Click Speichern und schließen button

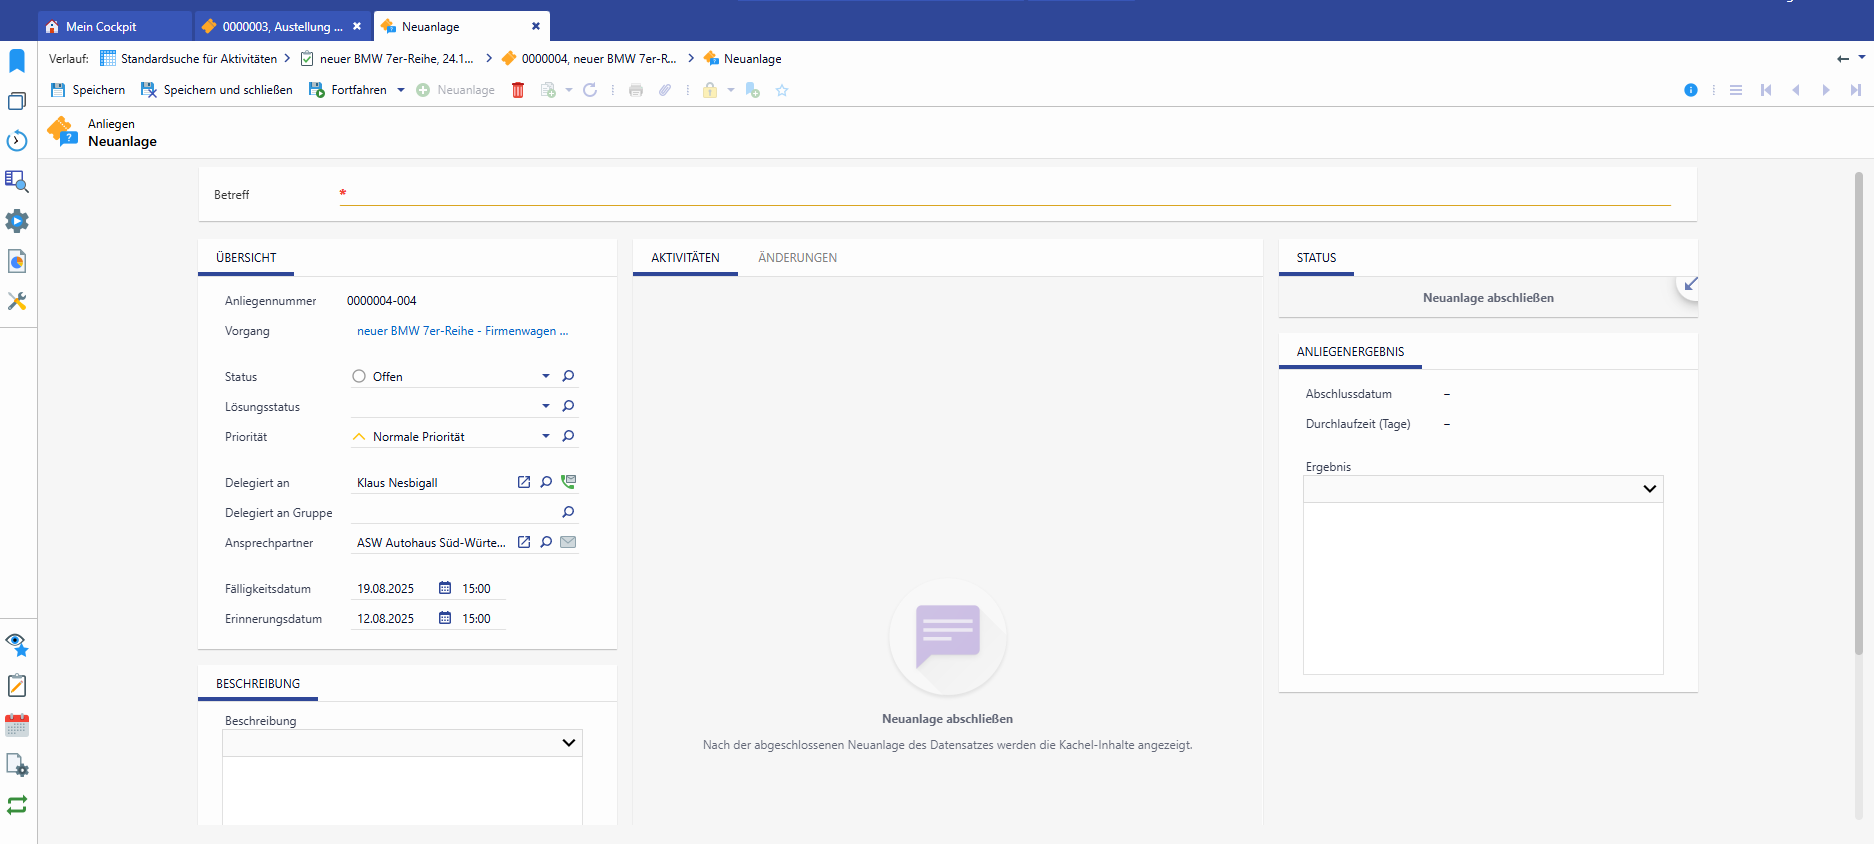[x=217, y=90]
